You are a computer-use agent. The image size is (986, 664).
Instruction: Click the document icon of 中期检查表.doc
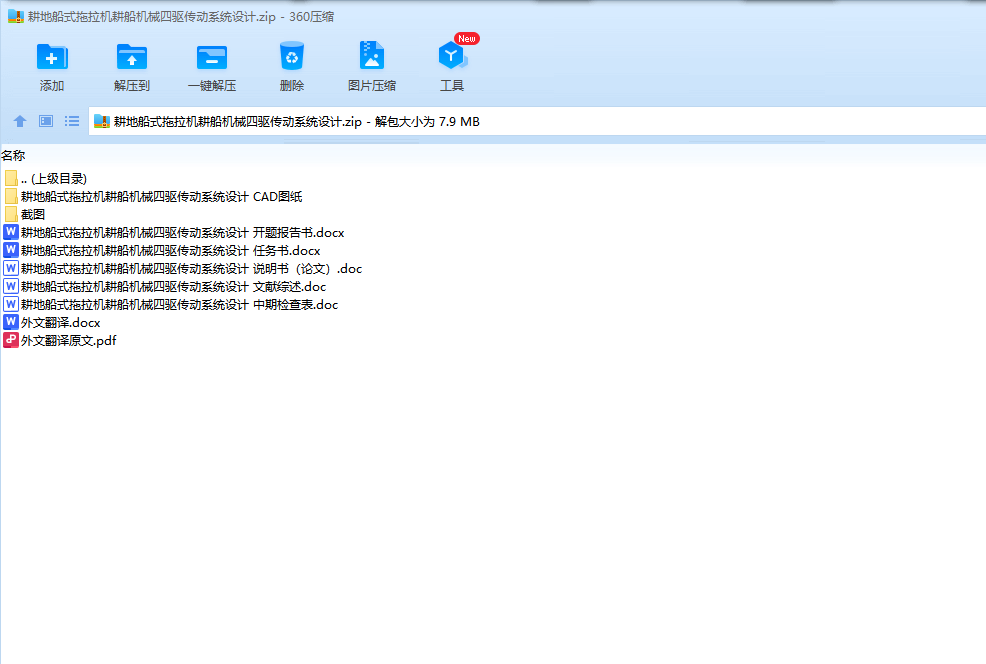click(x=11, y=304)
